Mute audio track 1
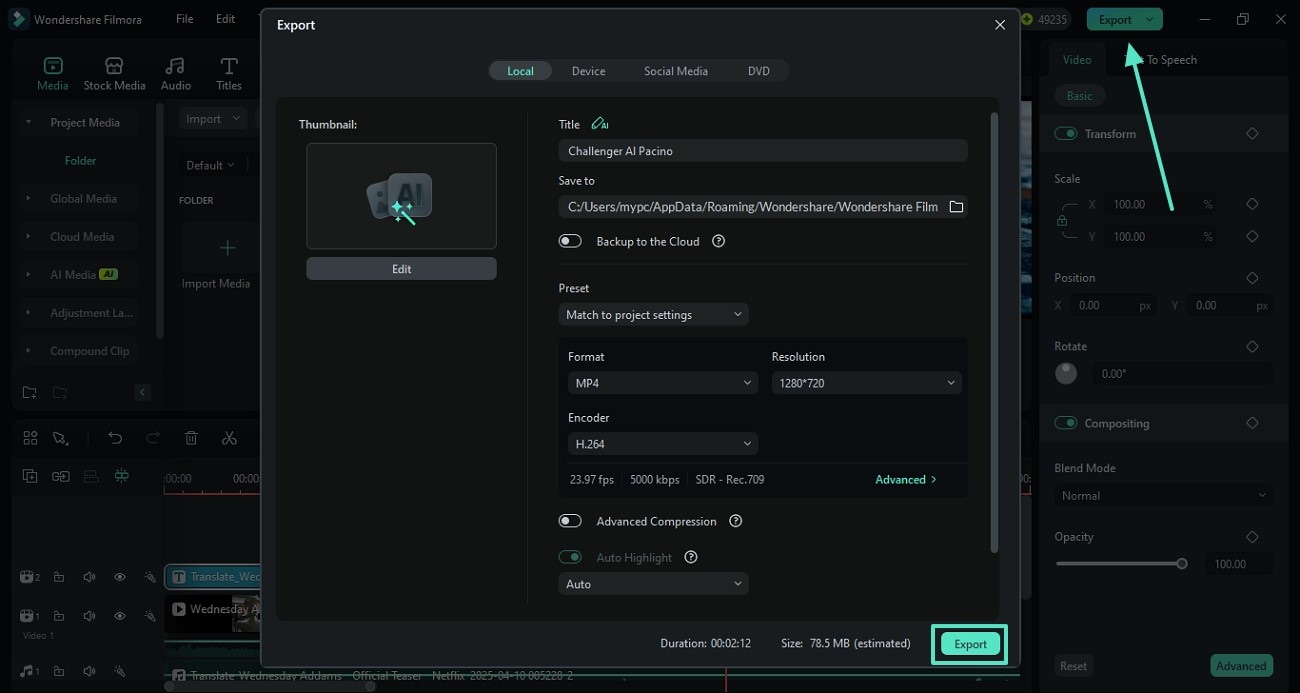 click(89, 671)
